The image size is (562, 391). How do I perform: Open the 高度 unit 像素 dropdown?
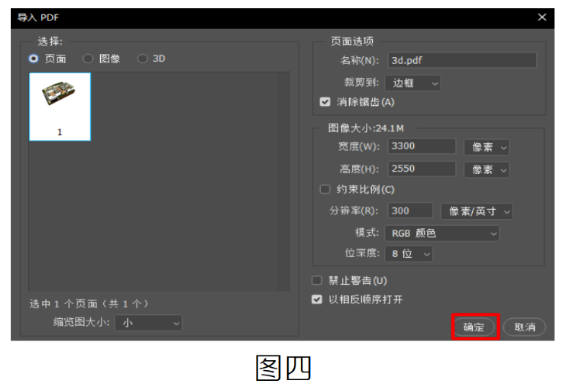tap(487, 170)
